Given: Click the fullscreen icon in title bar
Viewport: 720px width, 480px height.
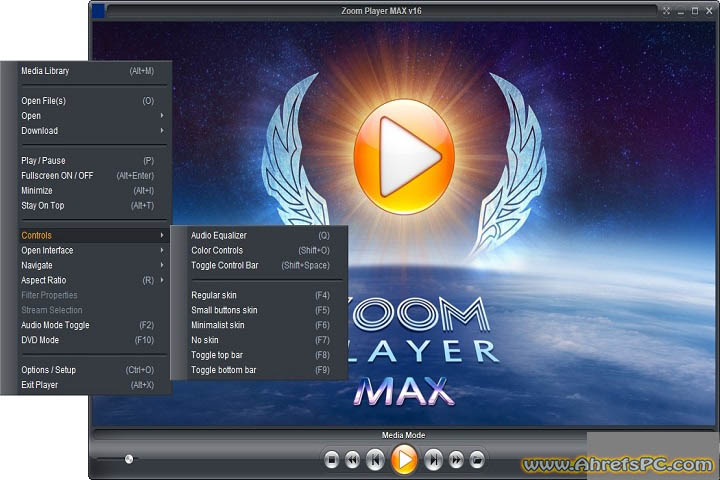Looking at the screenshot, I should point(666,11).
